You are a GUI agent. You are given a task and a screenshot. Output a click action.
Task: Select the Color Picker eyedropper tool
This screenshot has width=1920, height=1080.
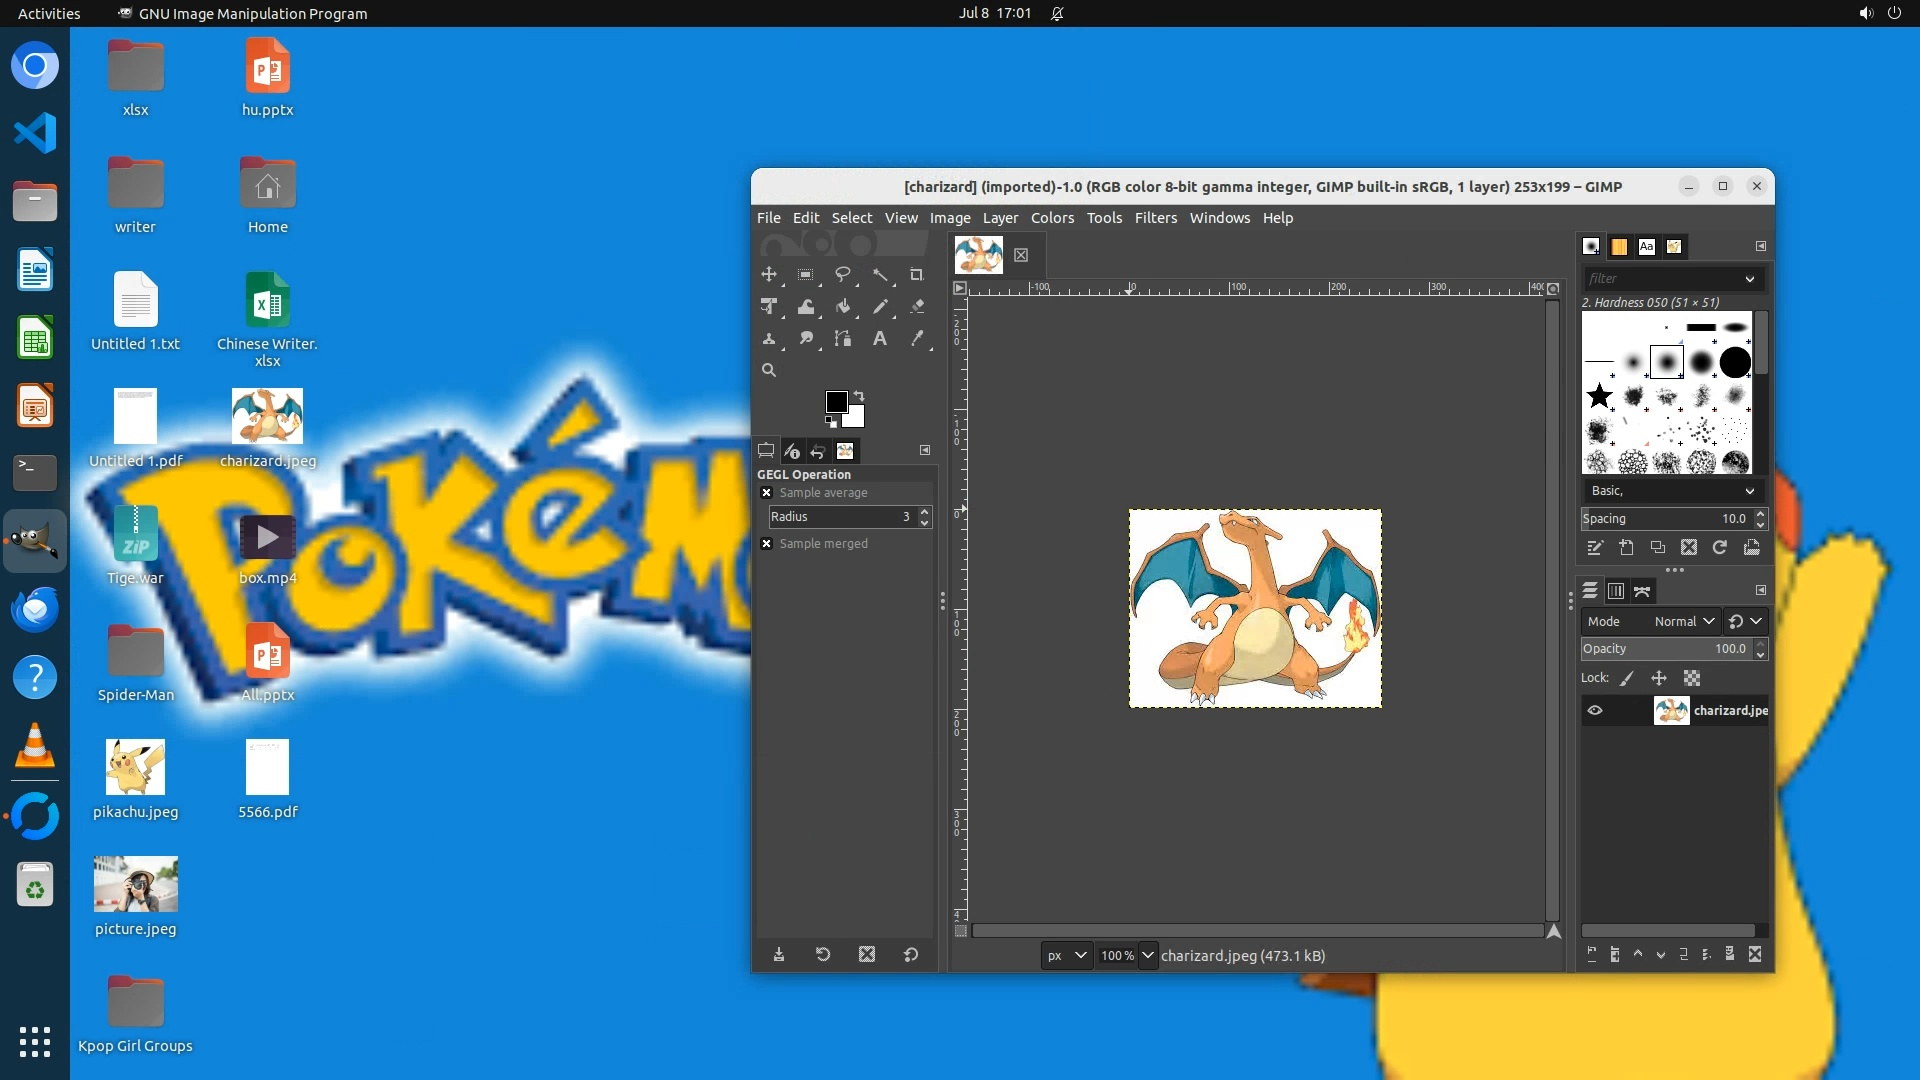[x=917, y=339]
